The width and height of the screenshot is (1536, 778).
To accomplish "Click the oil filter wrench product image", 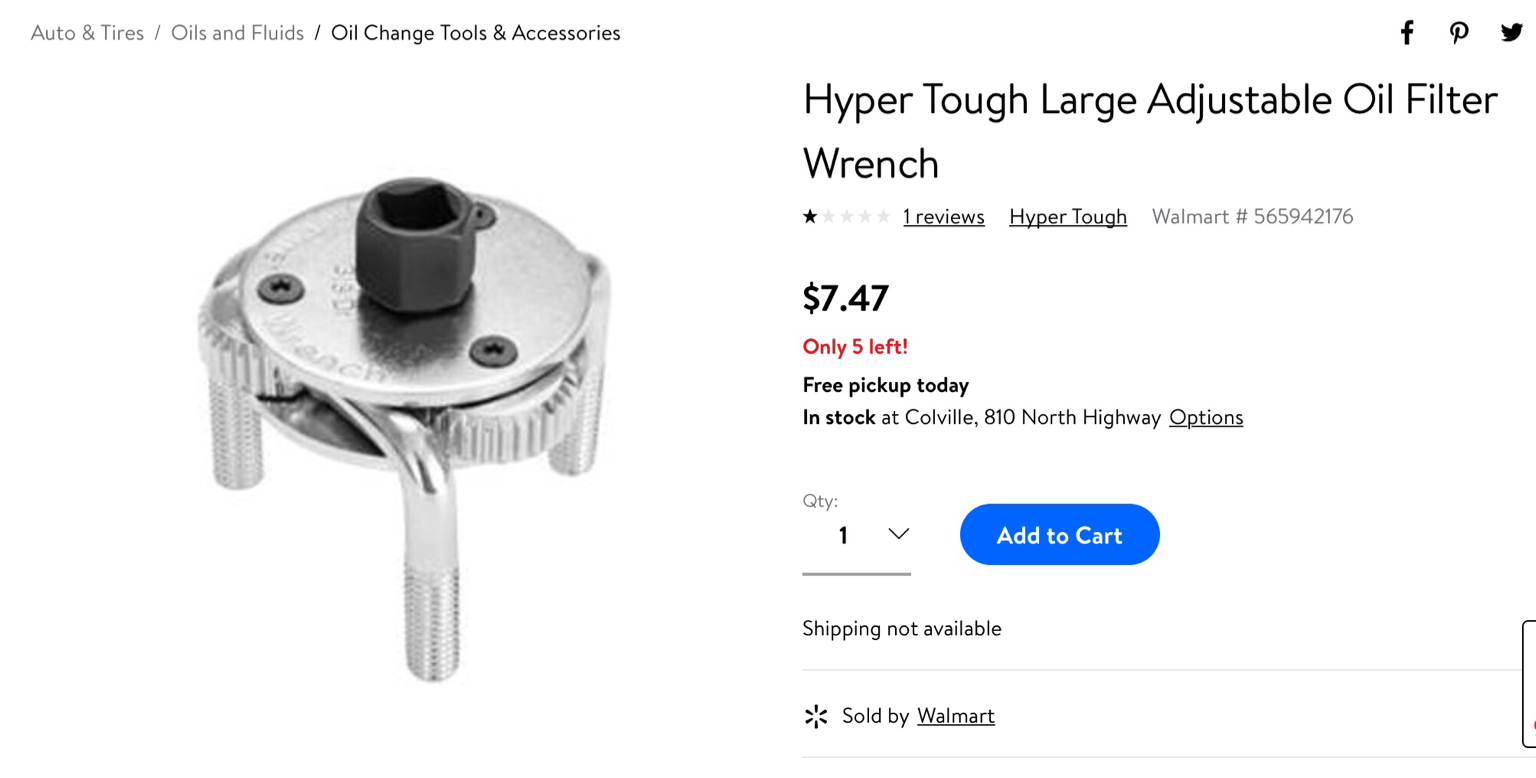I will click(x=405, y=425).
